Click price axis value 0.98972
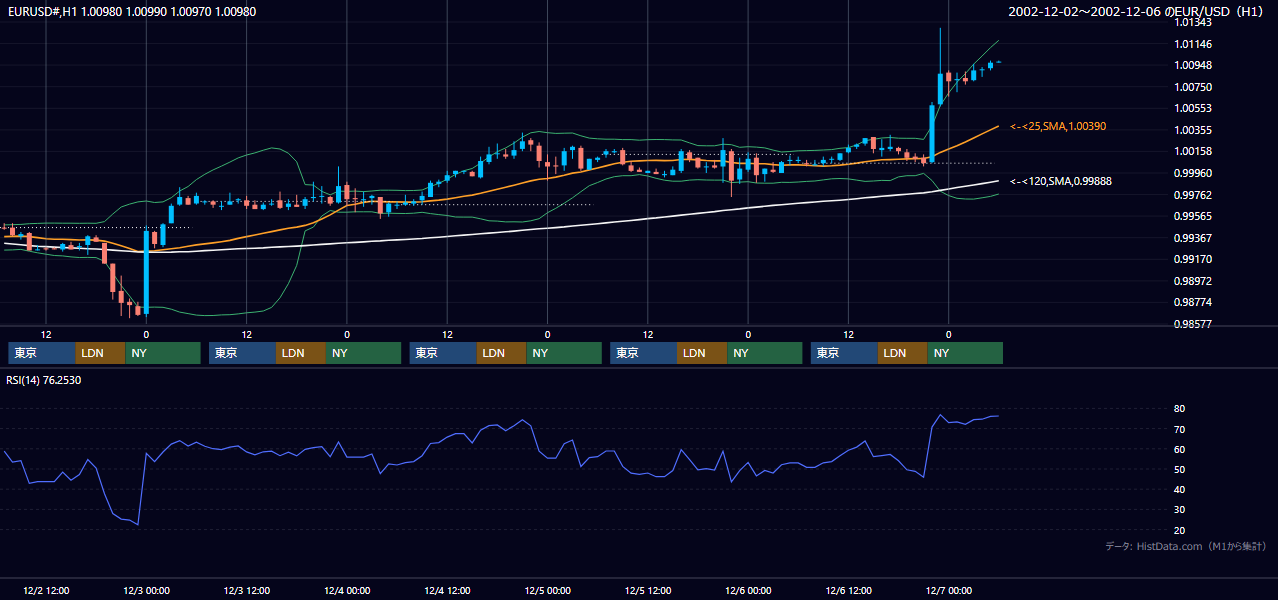Image resolution: width=1278 pixels, height=600 pixels. coord(1192,281)
